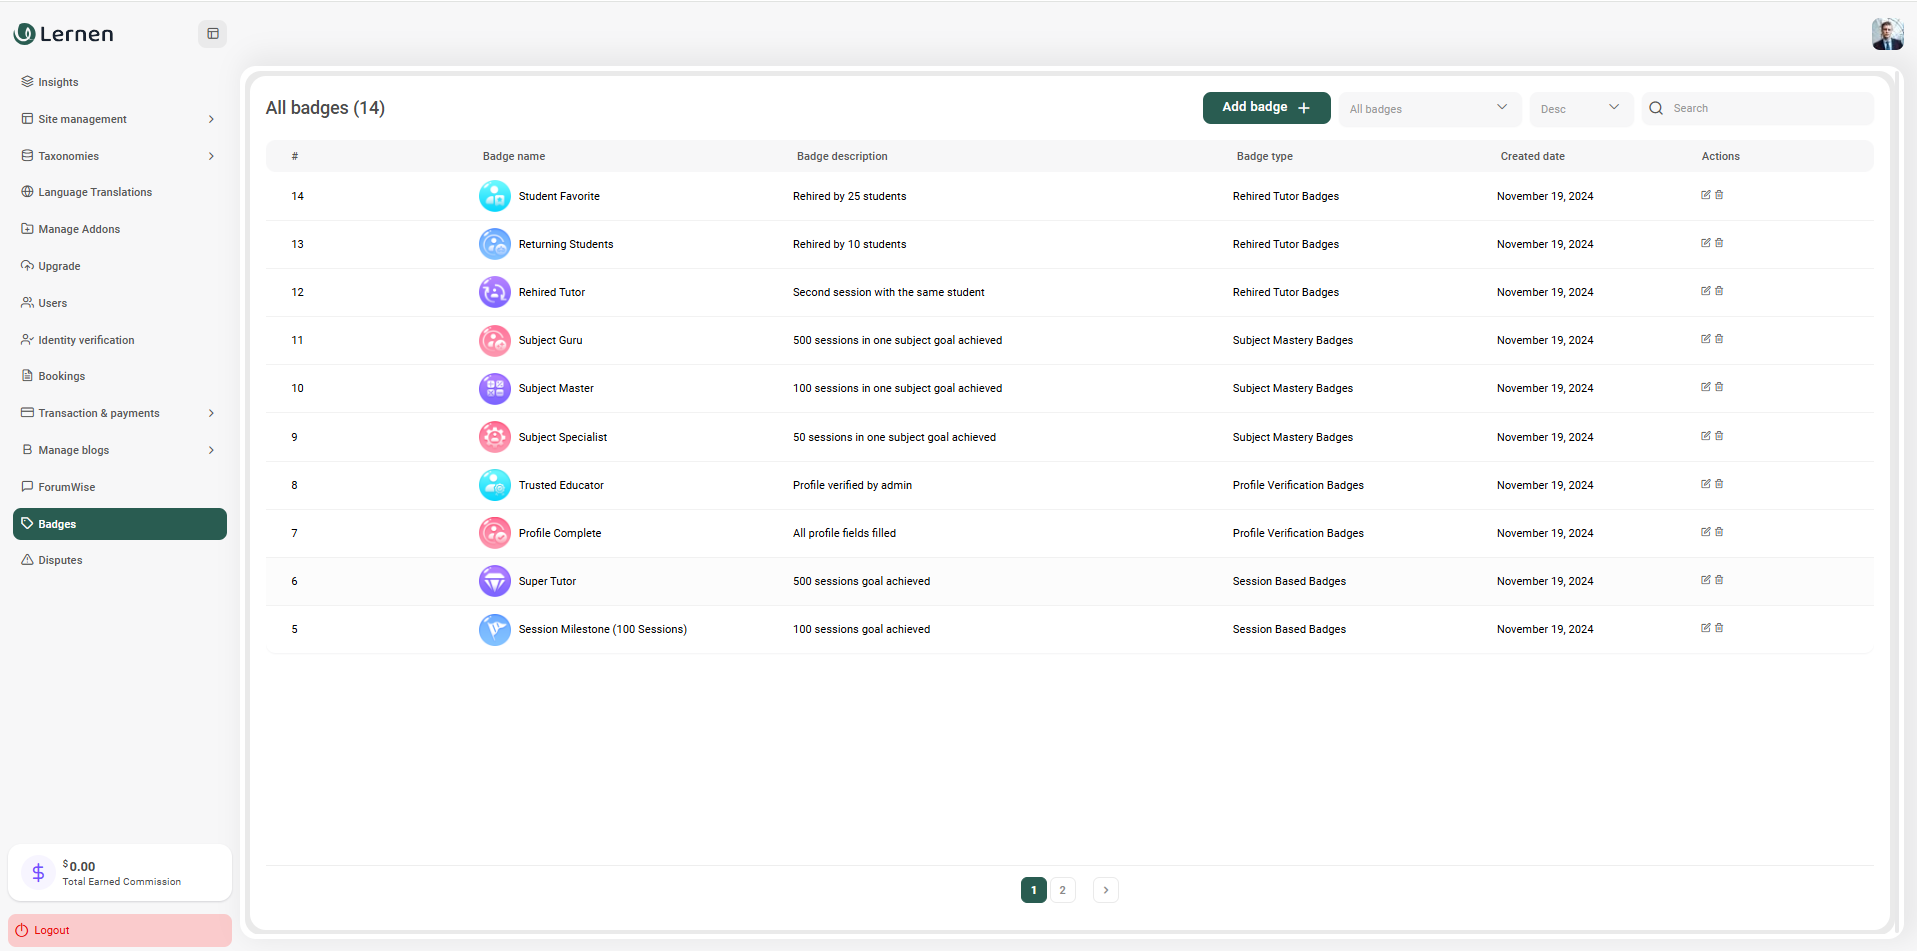
Task: Delete the Session Milestone badge via trash icon
Action: coord(1719,628)
